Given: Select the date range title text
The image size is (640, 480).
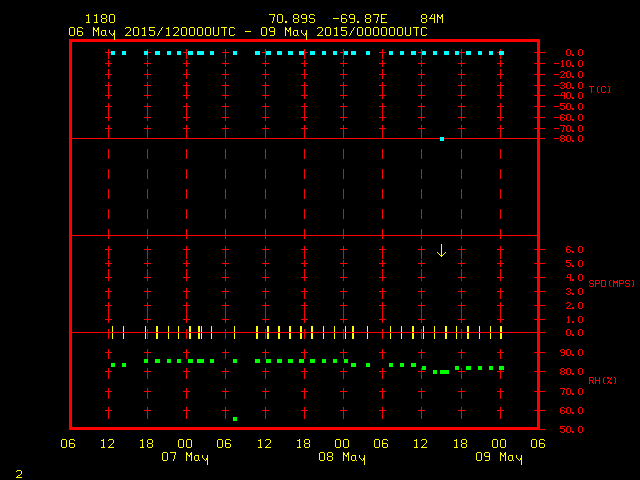Looking at the screenshot, I should pyautogui.click(x=247, y=31).
